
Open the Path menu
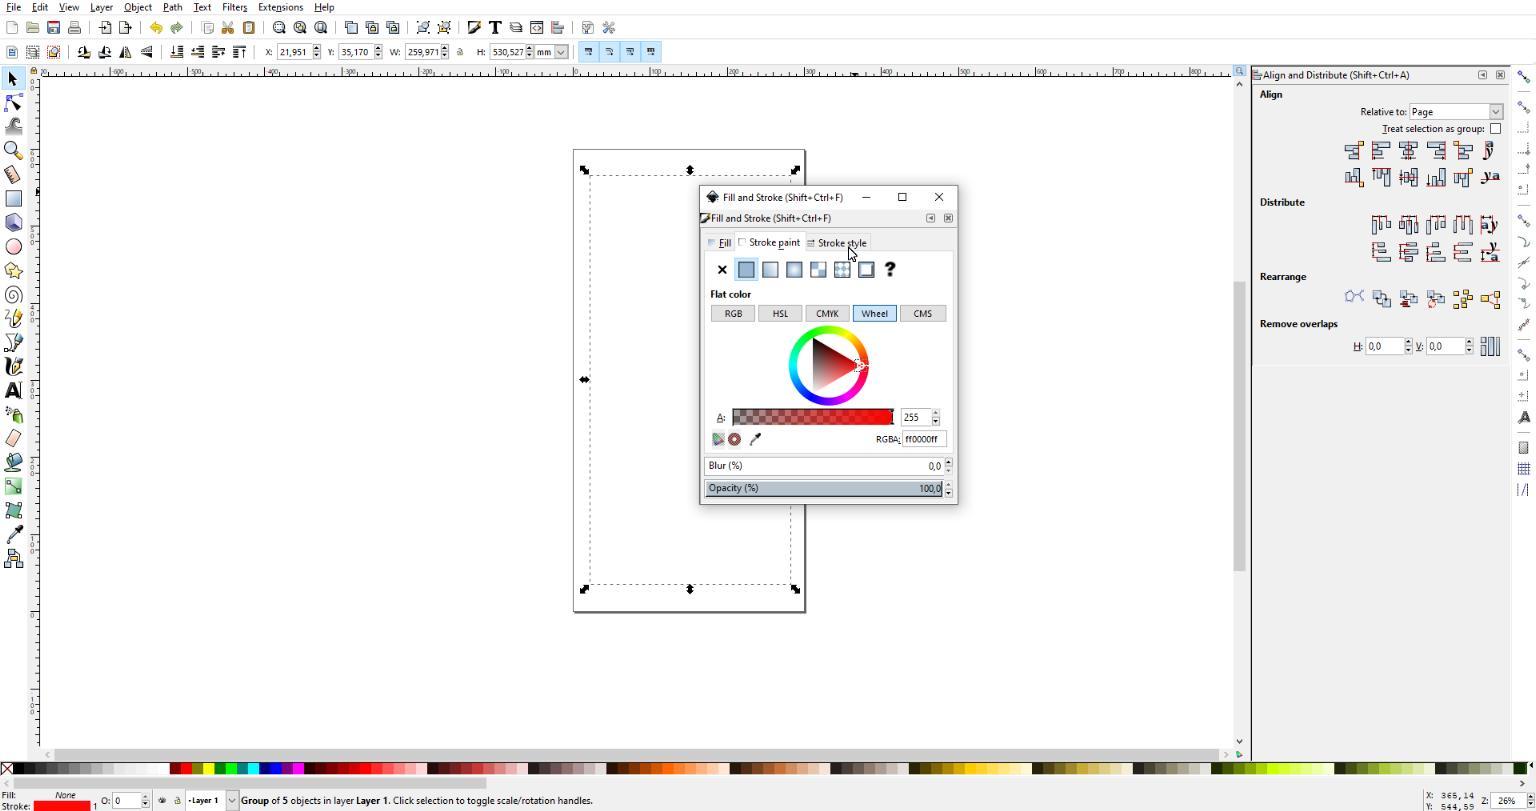click(172, 7)
